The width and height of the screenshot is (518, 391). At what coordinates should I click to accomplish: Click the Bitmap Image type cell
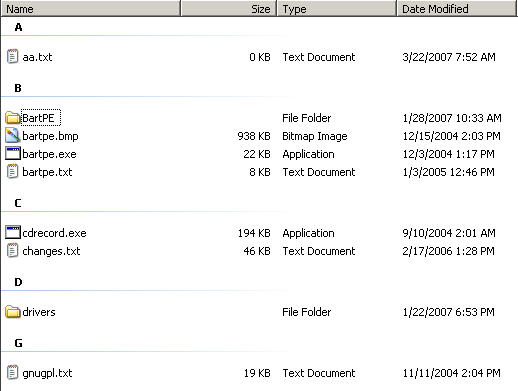(x=315, y=136)
